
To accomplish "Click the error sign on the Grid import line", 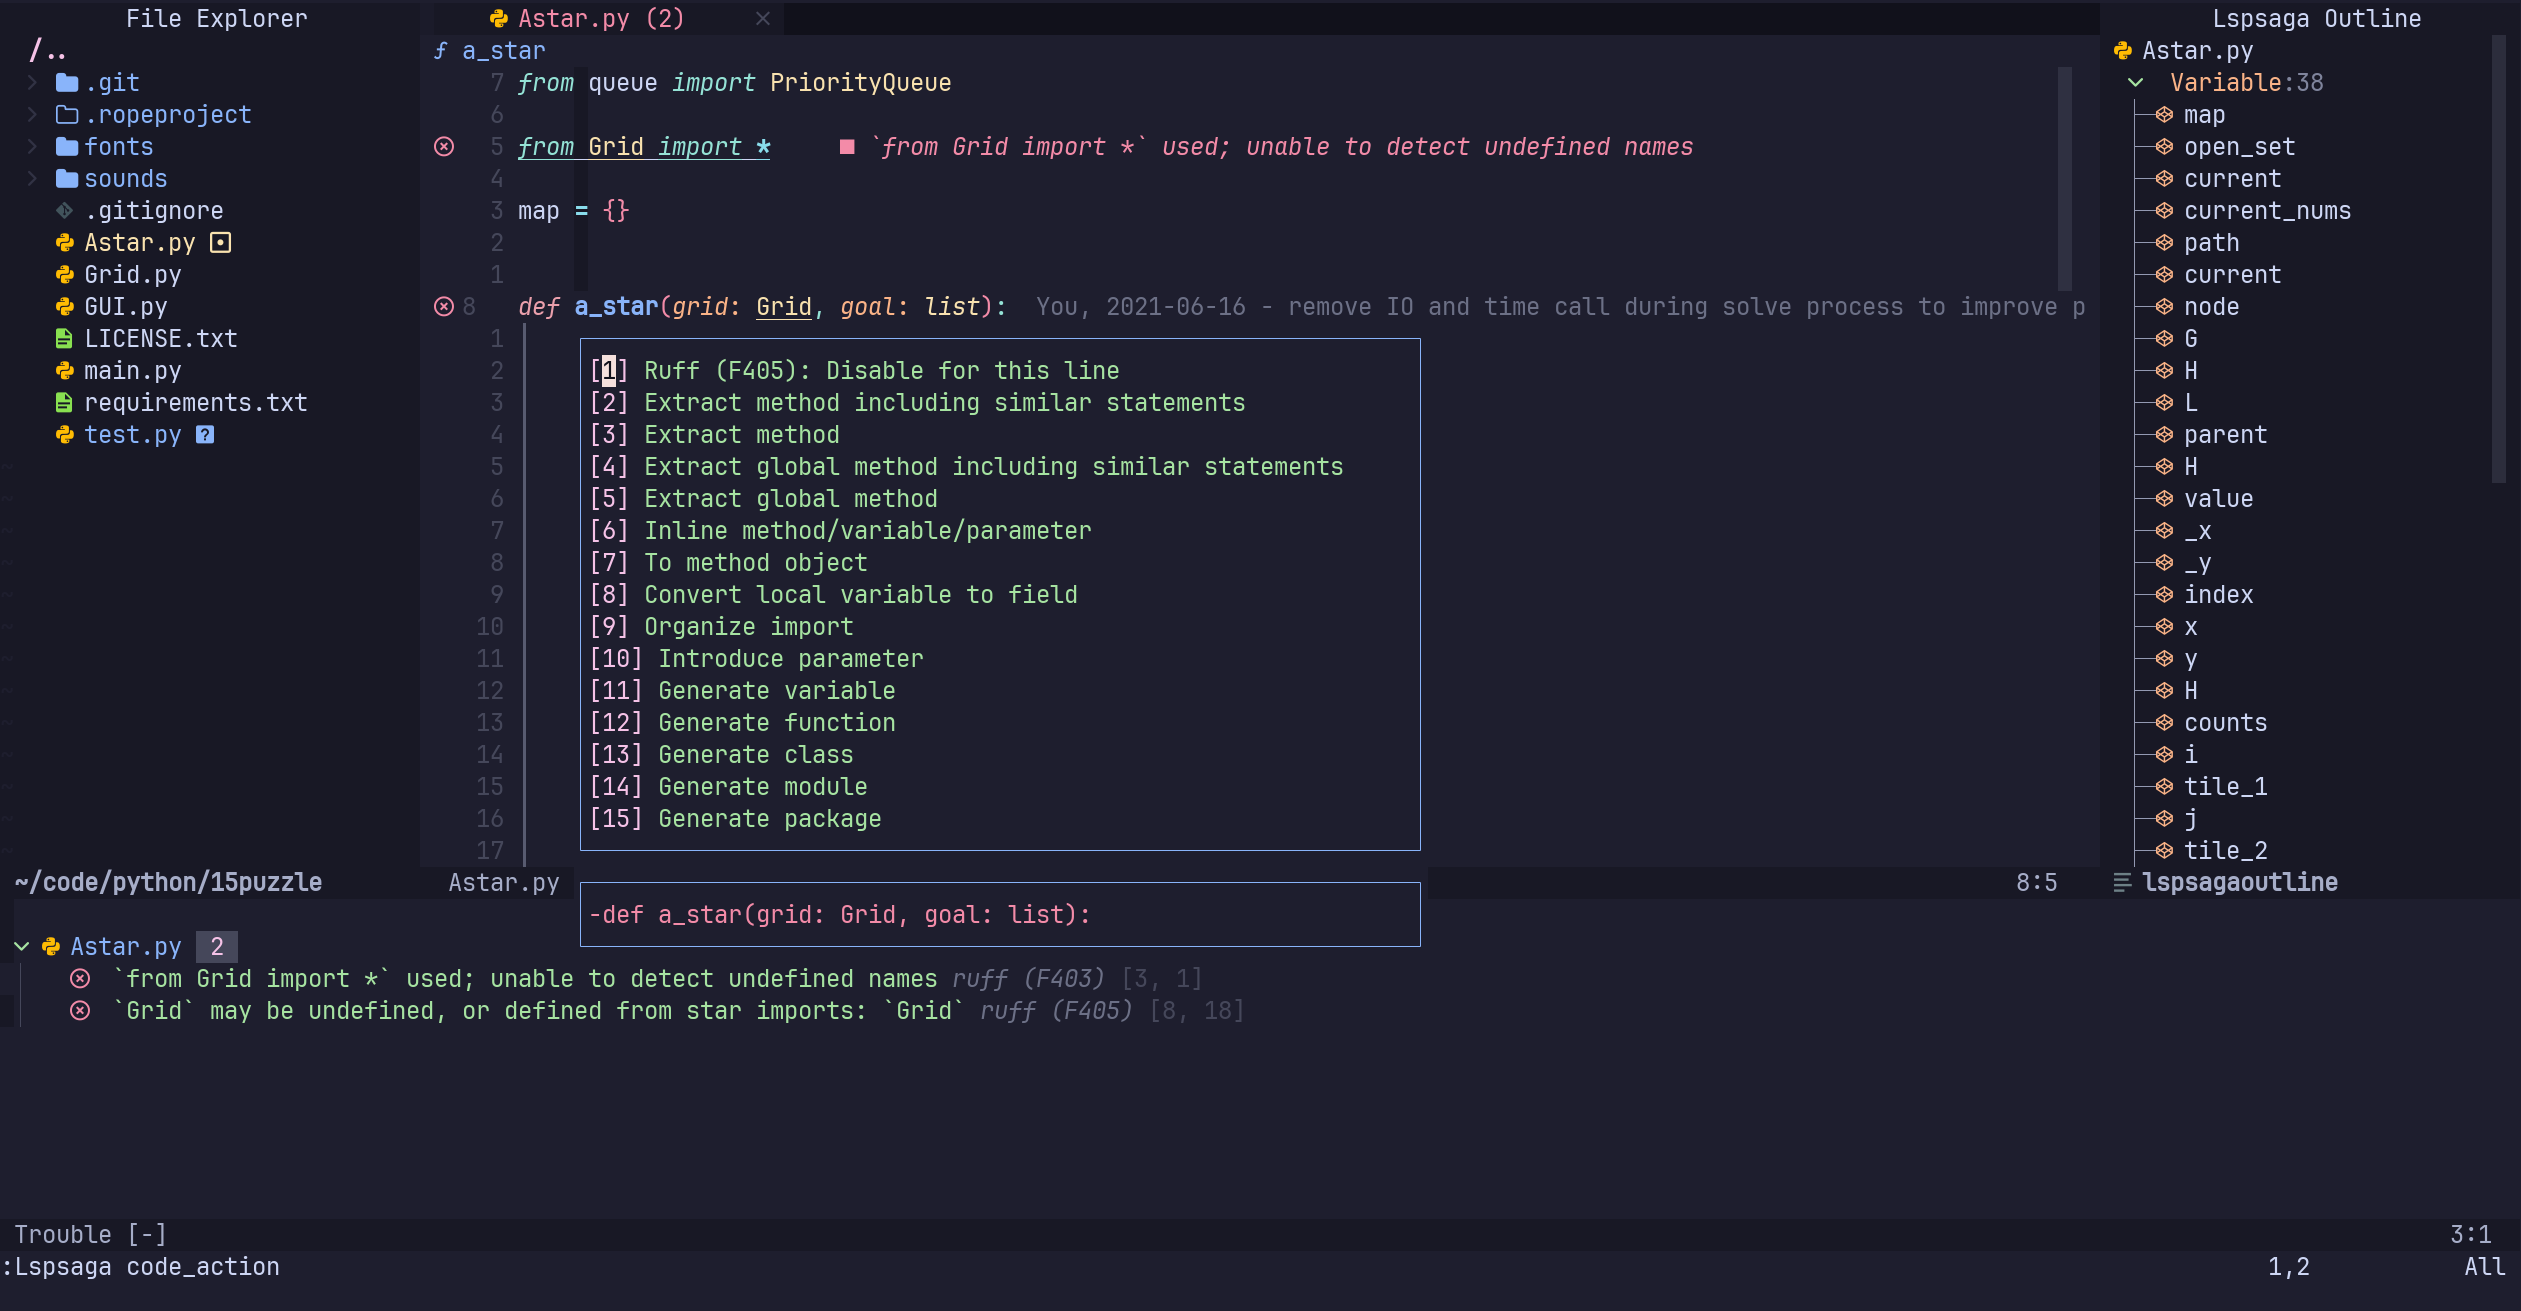I will (x=444, y=147).
